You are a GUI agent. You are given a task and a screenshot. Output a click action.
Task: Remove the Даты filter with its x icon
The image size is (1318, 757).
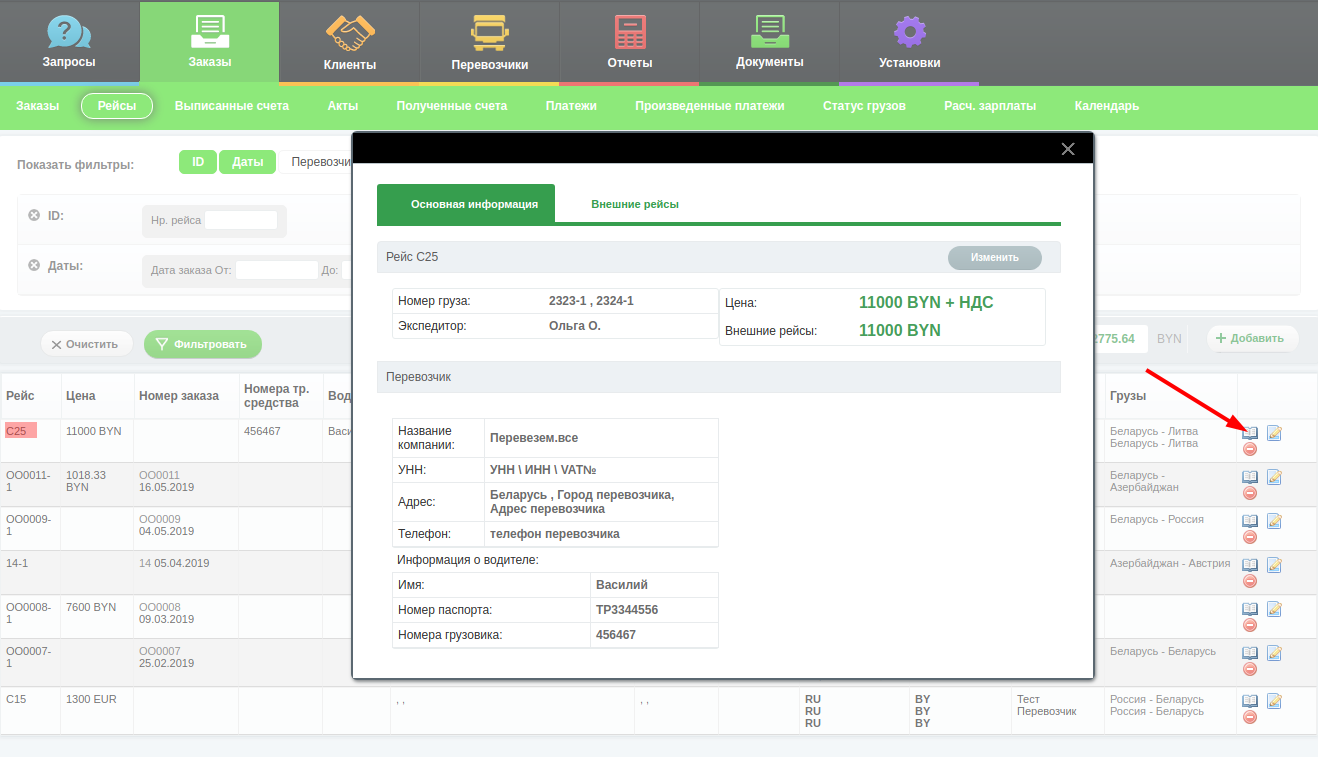(x=34, y=265)
